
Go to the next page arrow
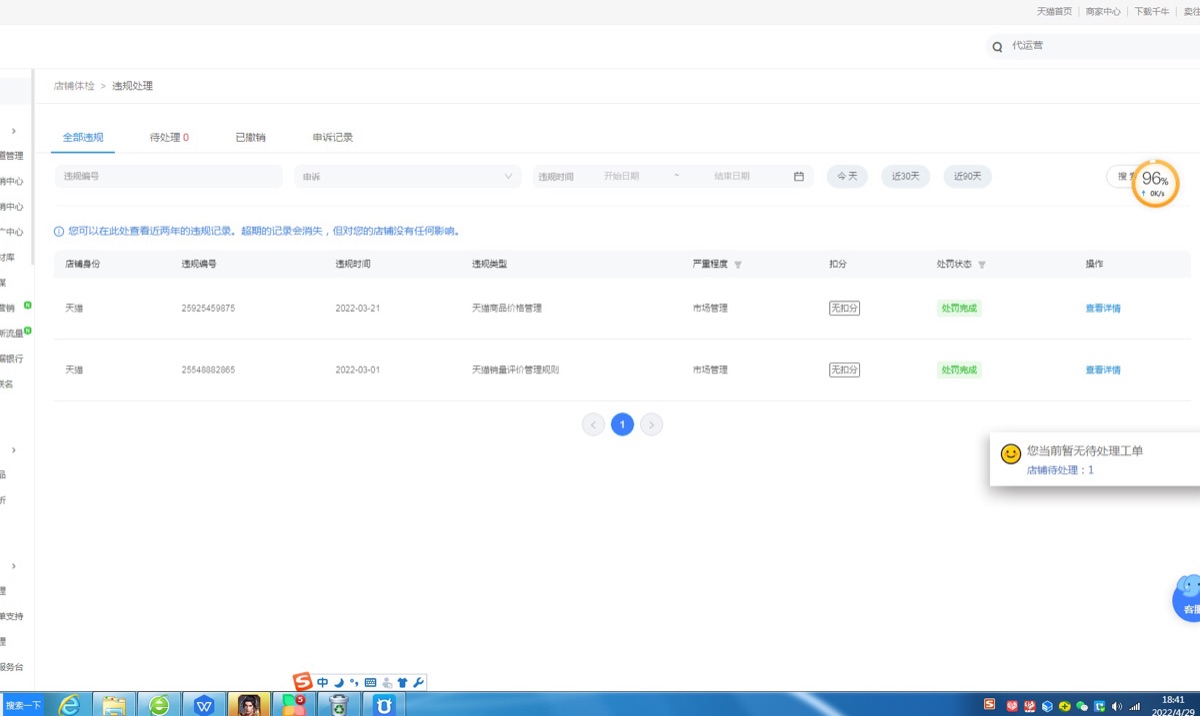pos(651,425)
